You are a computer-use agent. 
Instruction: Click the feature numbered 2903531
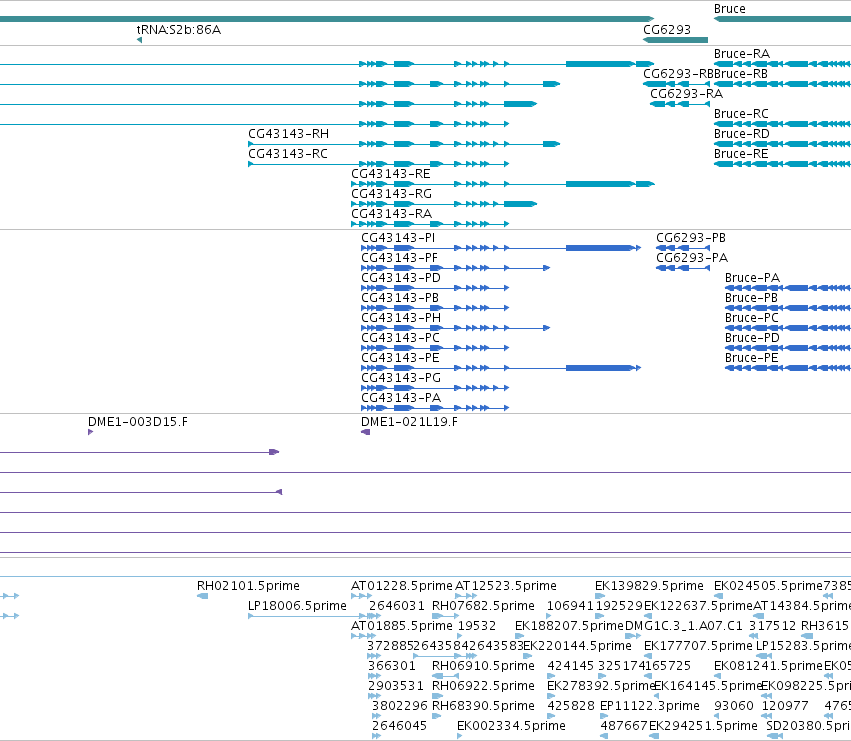pos(396,686)
